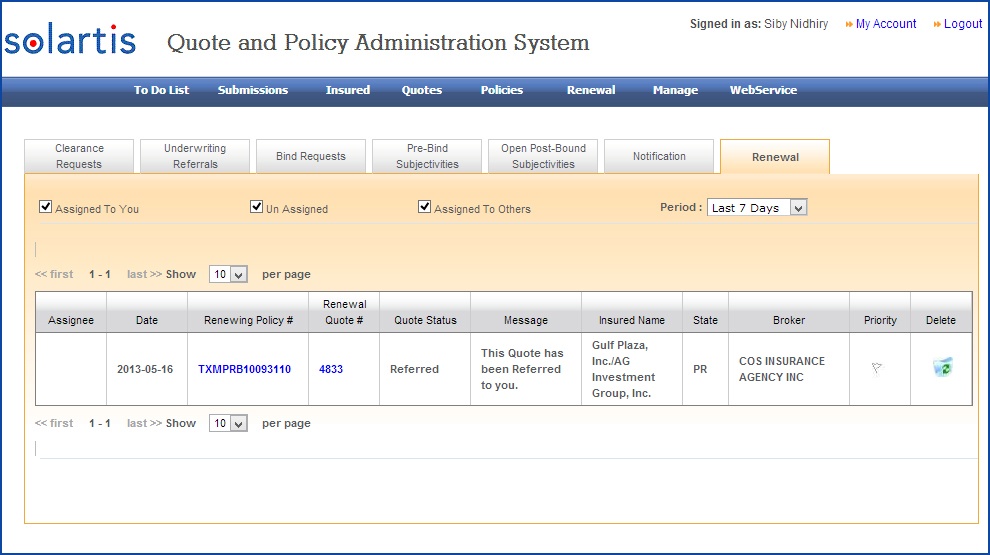Click the Solartis logo

(70, 40)
